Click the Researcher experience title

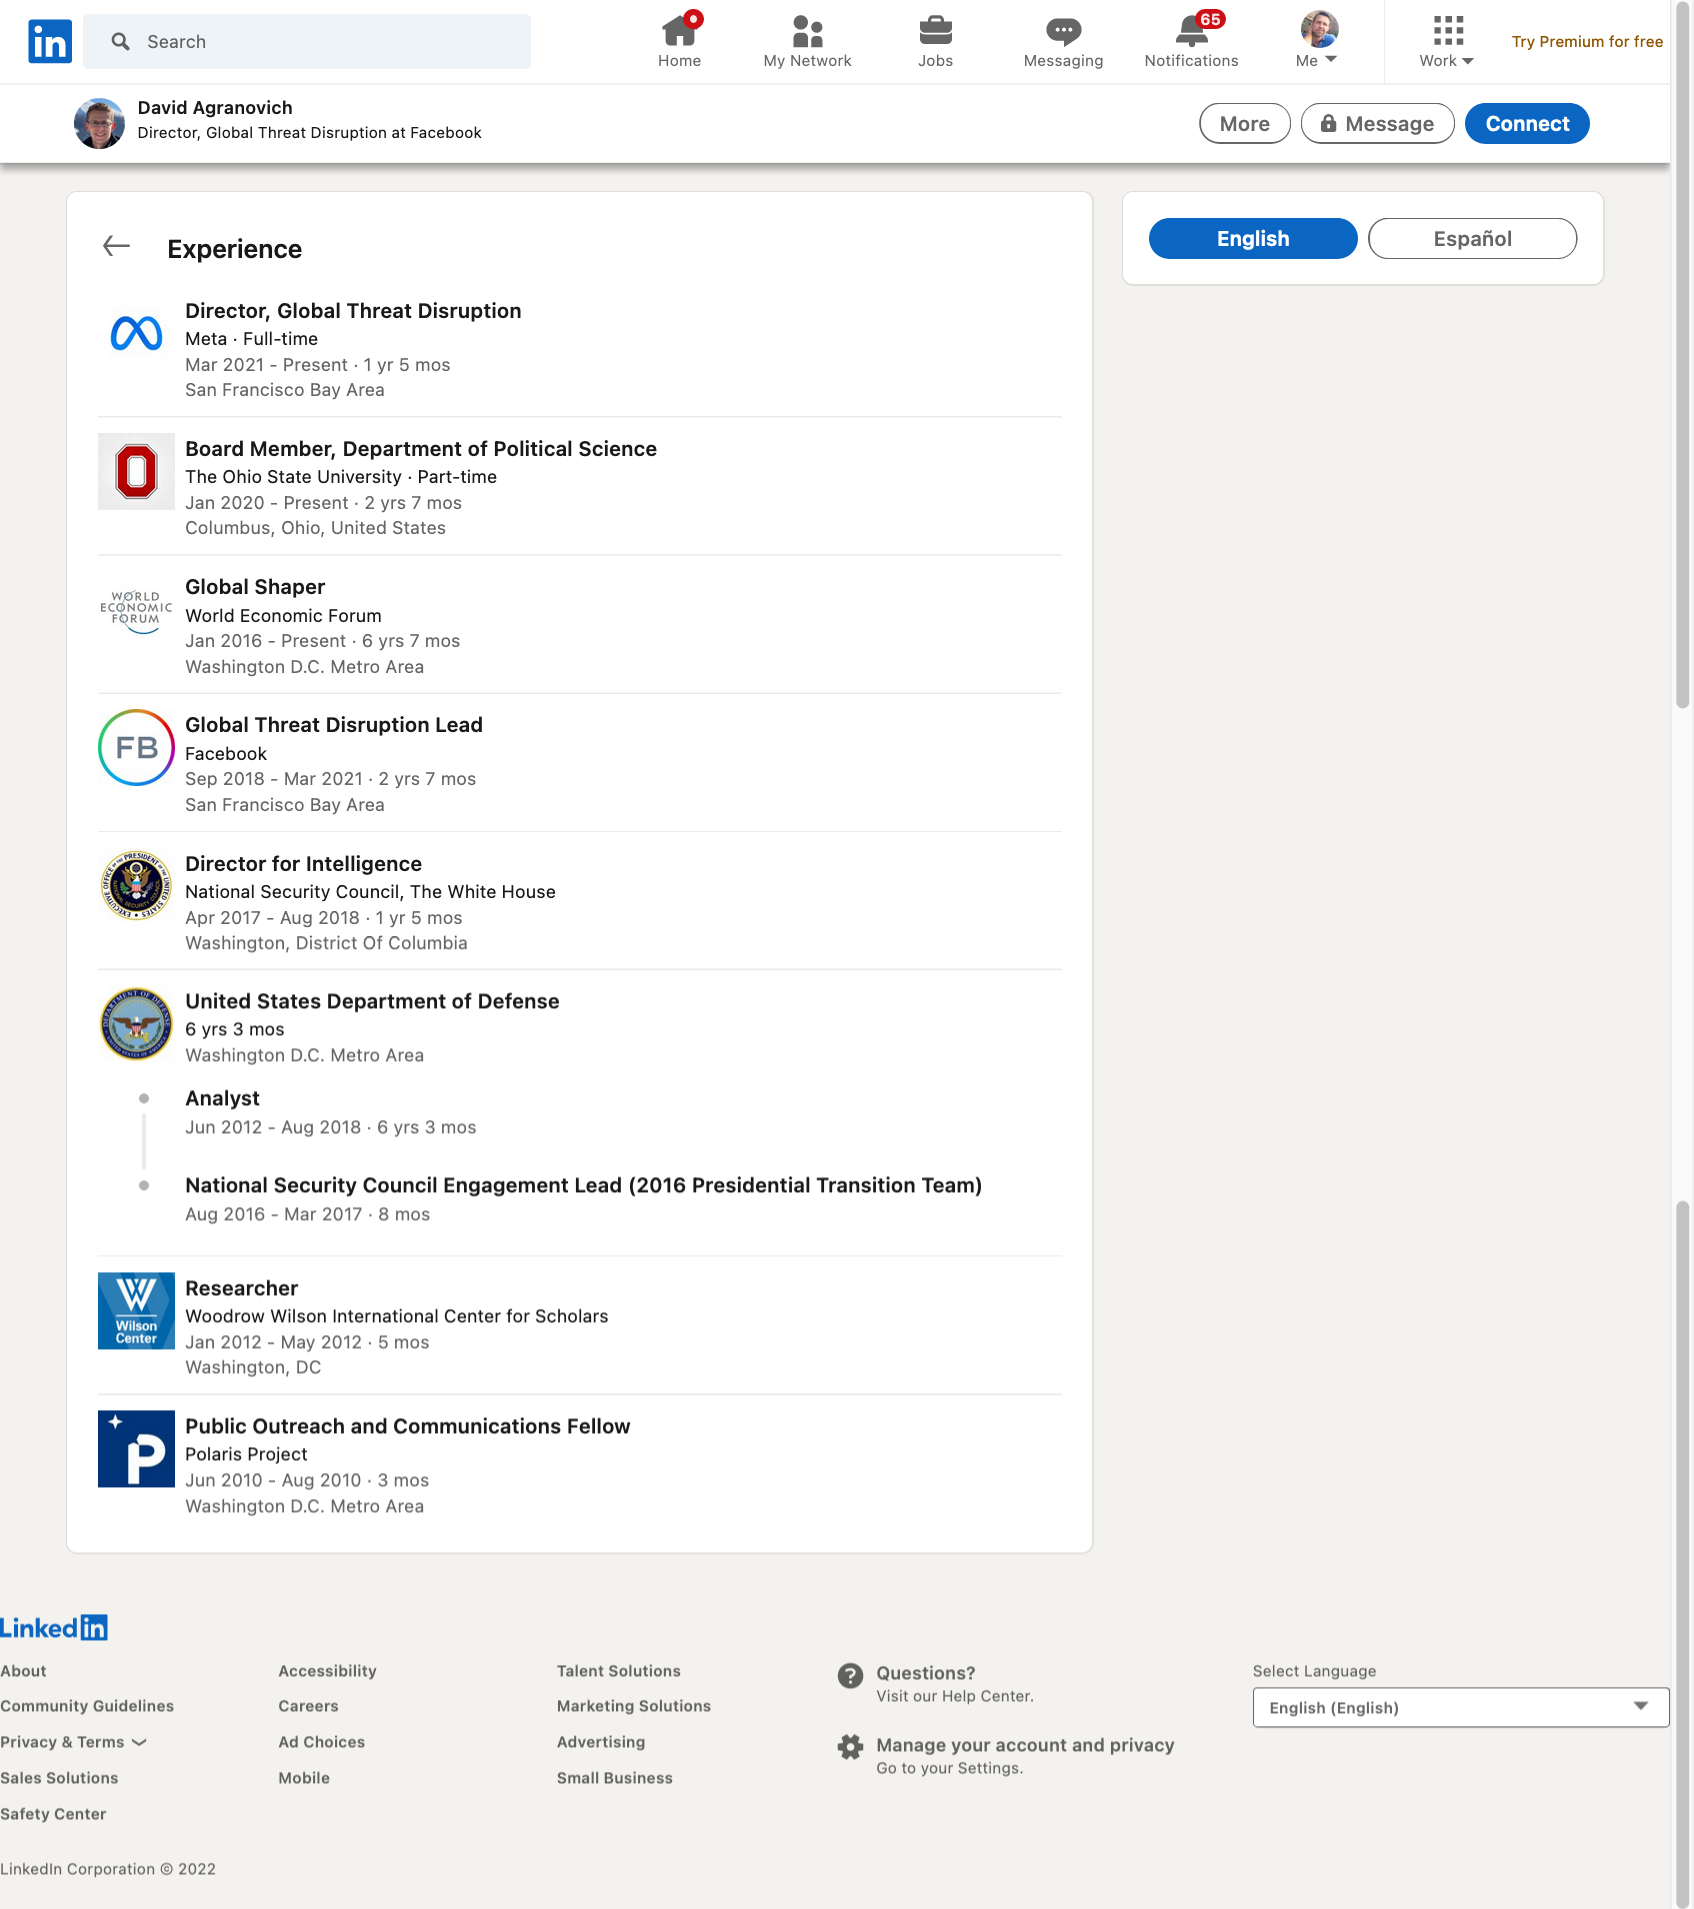pos(241,1288)
